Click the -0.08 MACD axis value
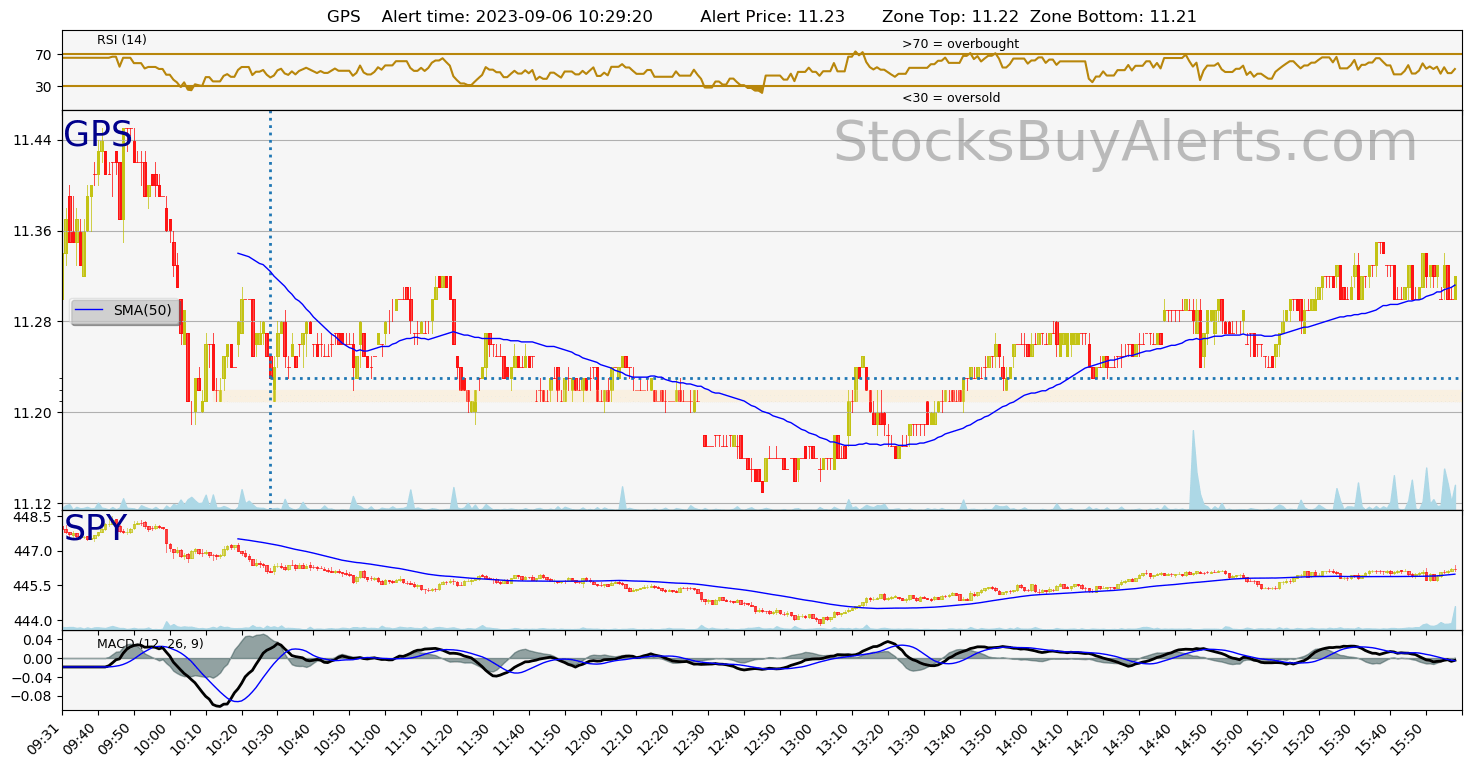The height and width of the screenshot is (768, 1476). (33, 696)
